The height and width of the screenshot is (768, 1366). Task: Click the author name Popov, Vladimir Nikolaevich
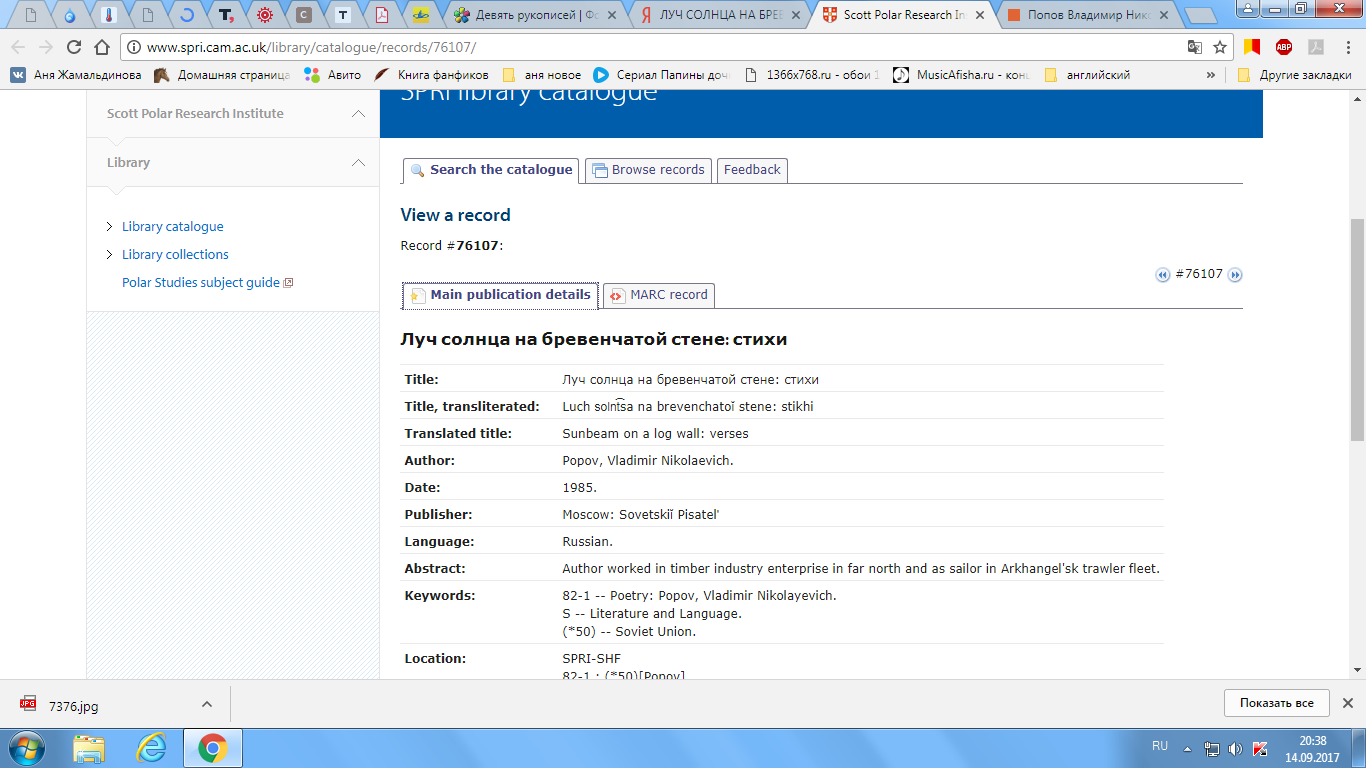pyautogui.click(x=648, y=461)
